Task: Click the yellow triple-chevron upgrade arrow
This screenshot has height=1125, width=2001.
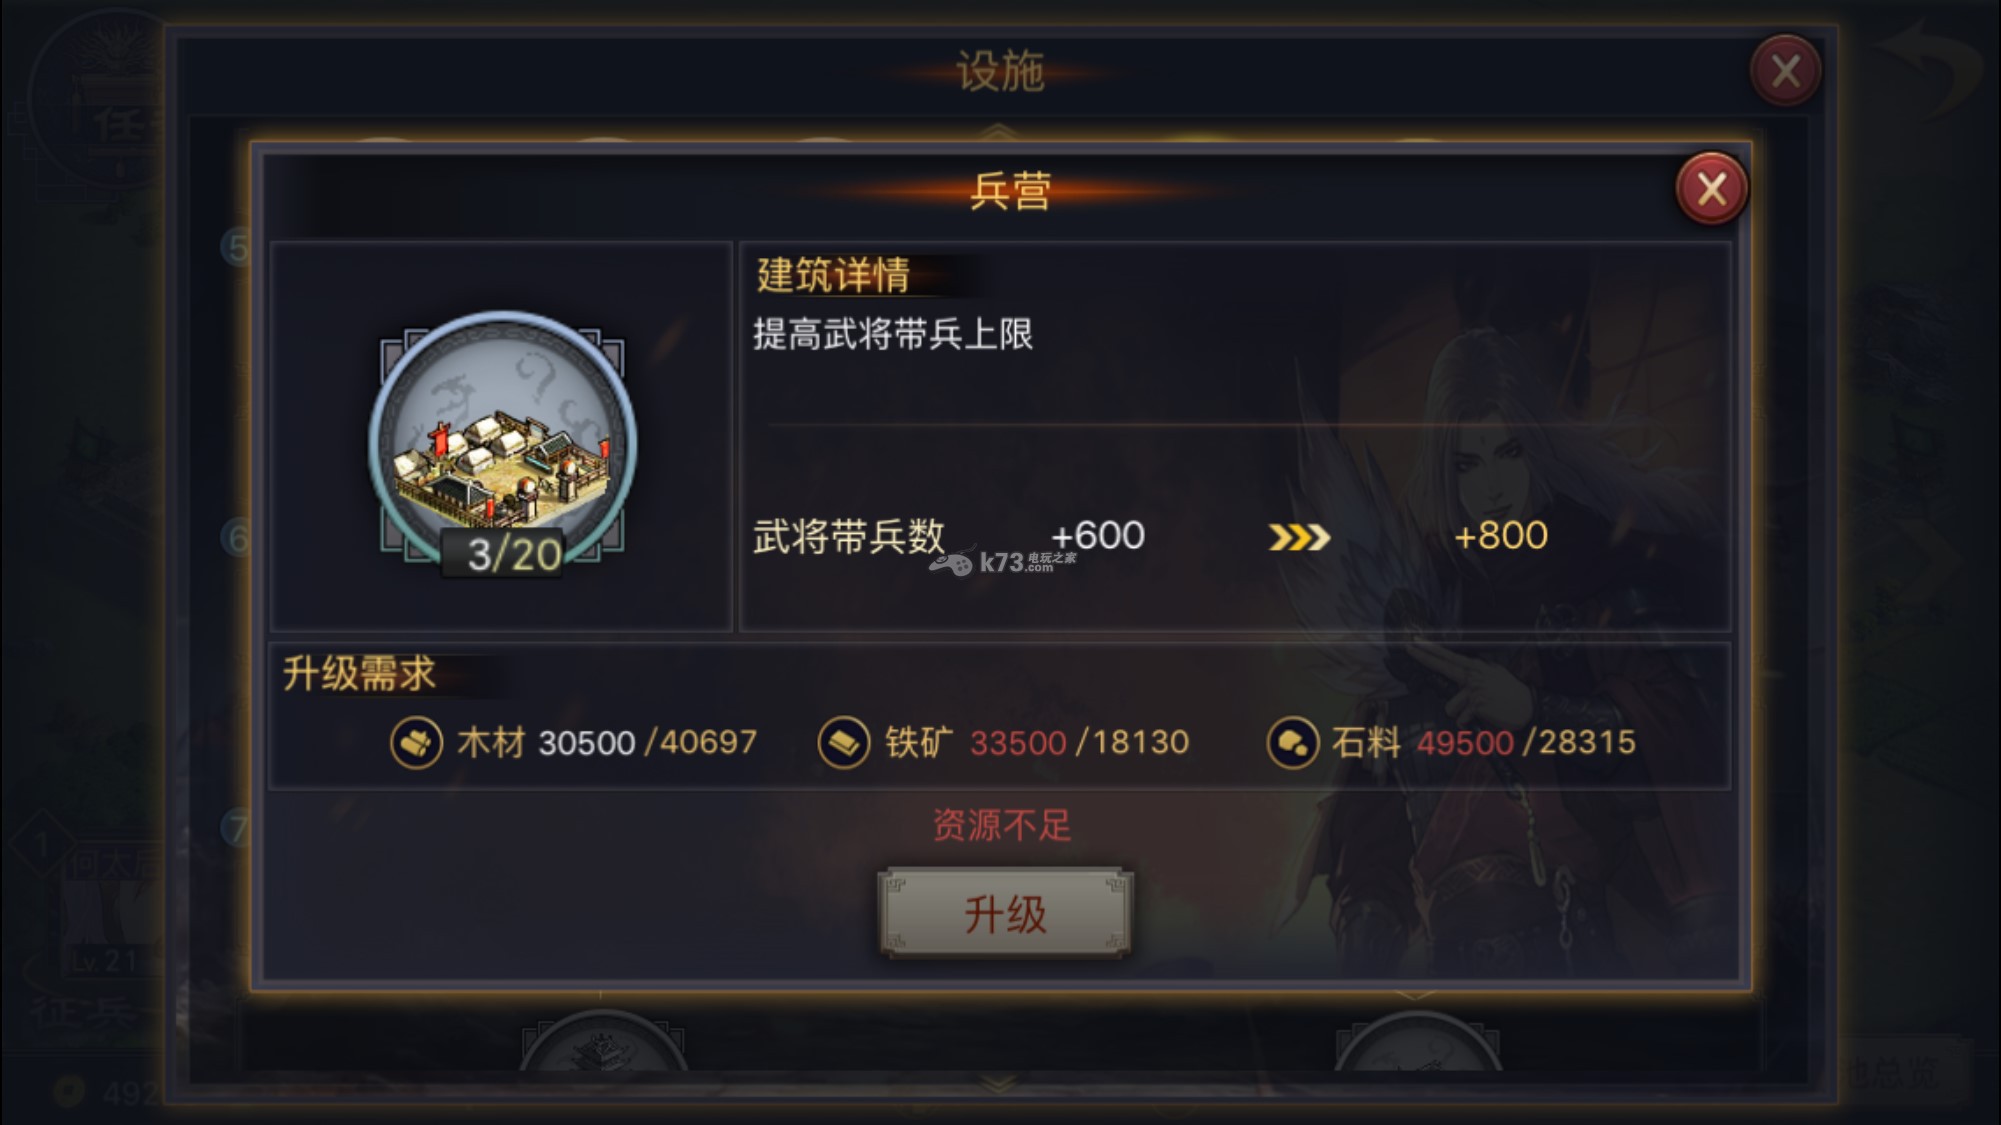Action: click(1299, 538)
